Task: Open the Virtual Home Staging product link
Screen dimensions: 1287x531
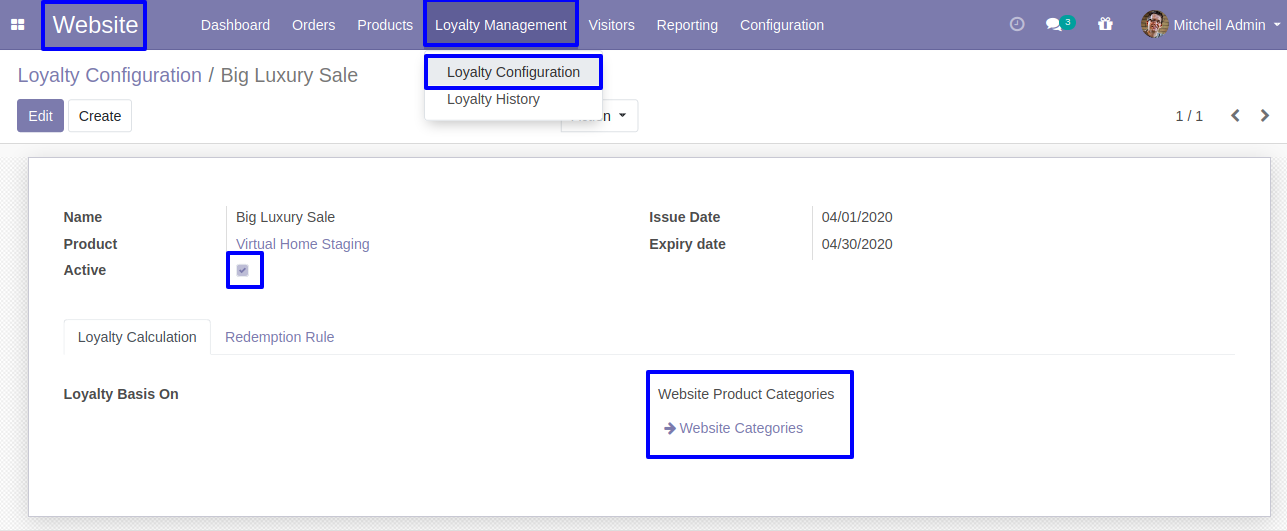Action: pos(302,244)
